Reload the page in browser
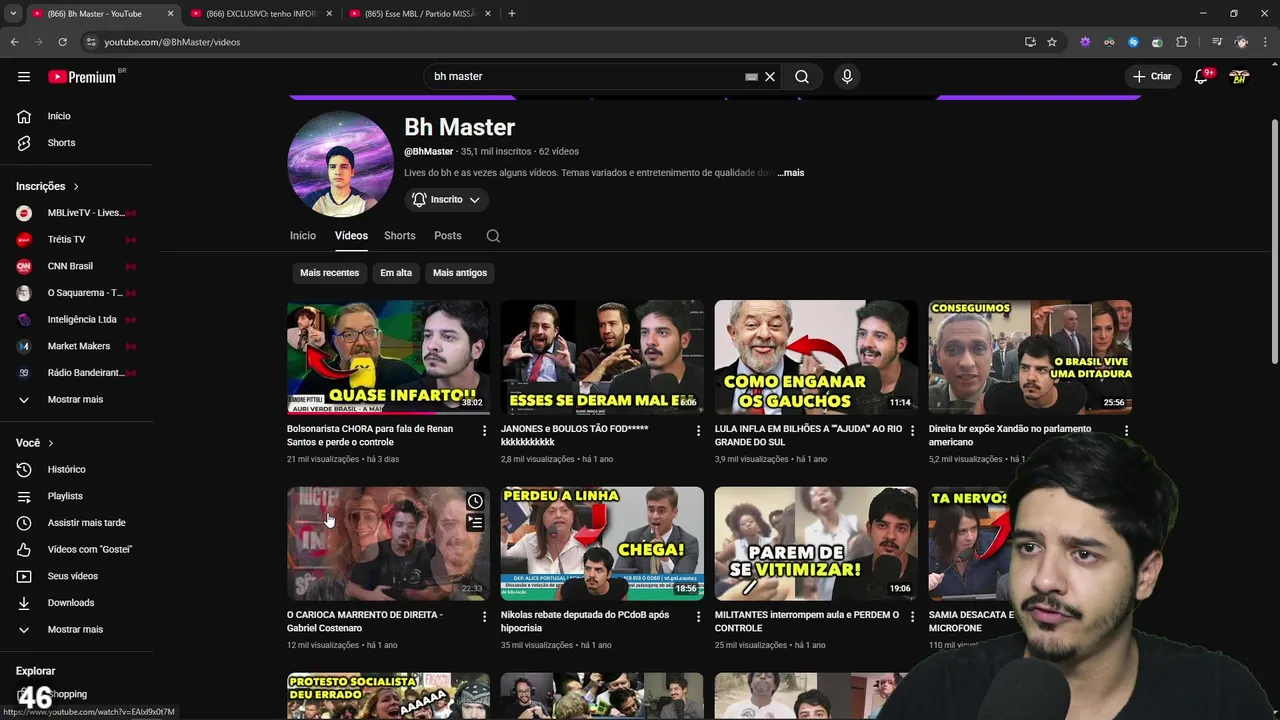Screen dimensions: 1280x720 coord(62,42)
